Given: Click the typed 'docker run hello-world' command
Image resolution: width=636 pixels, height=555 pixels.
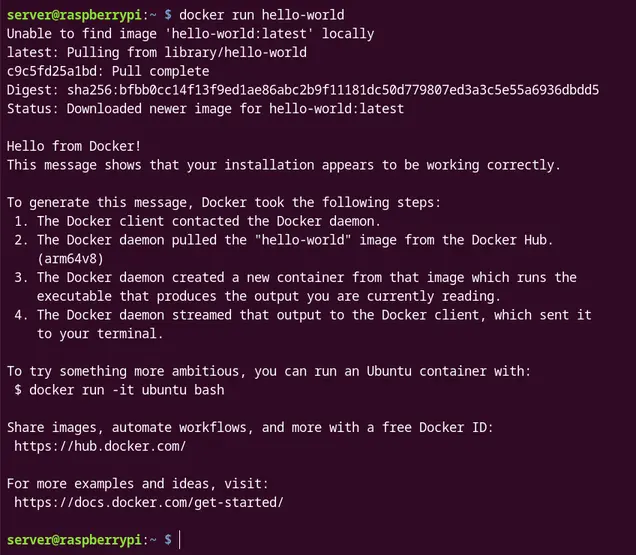Looking at the screenshot, I should pyautogui.click(x=261, y=15).
